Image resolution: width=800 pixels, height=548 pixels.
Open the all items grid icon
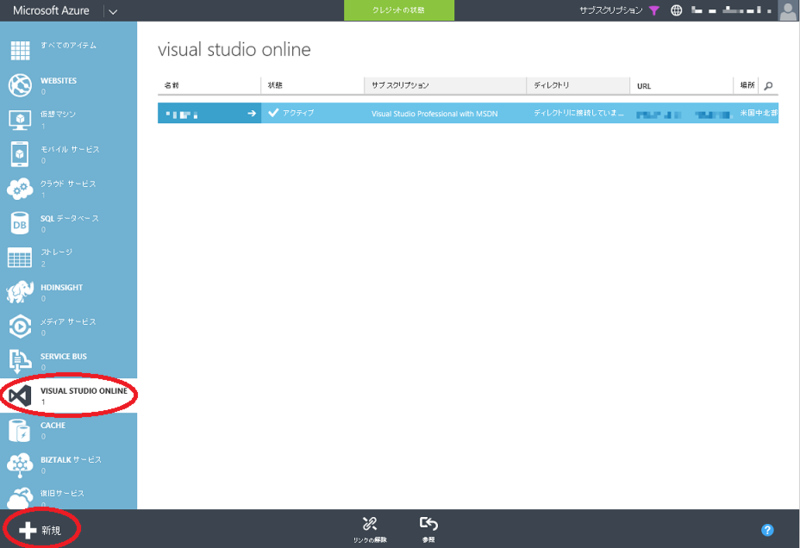20,50
